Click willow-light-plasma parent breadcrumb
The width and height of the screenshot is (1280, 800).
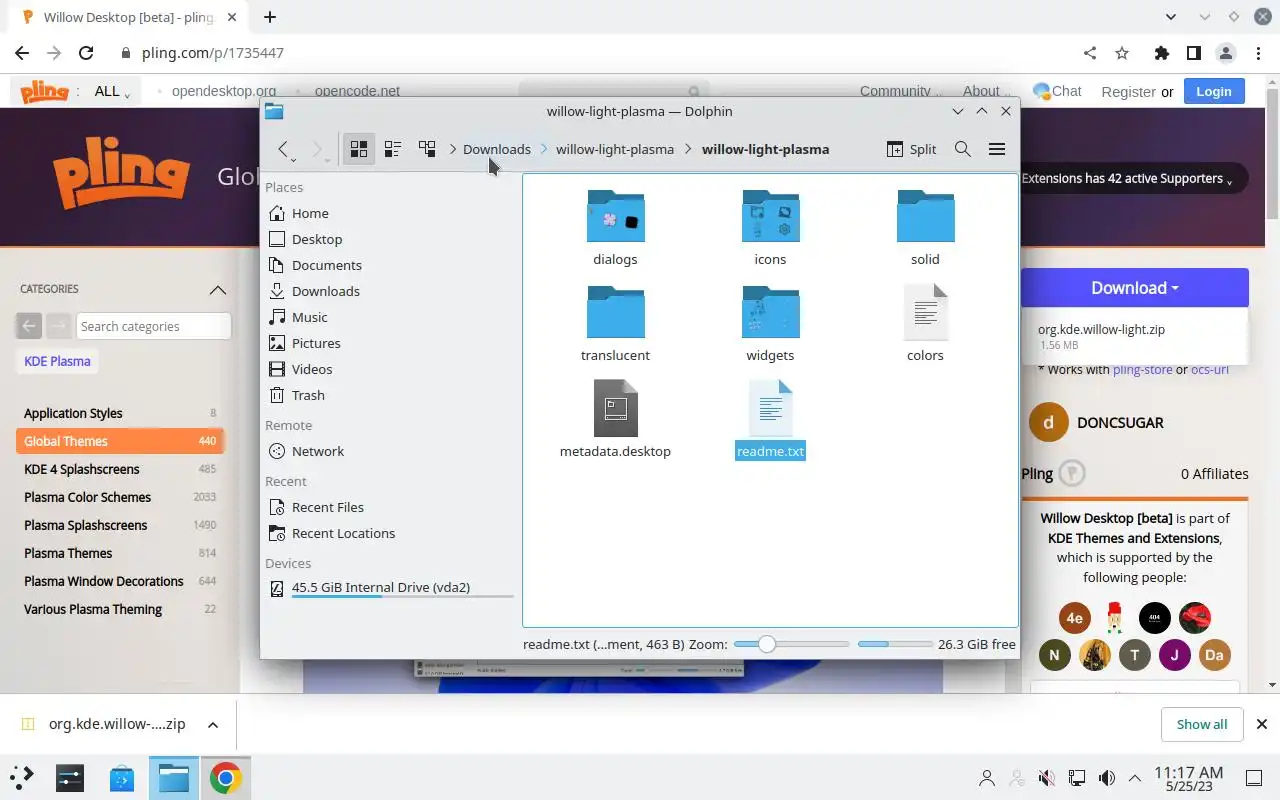pyautogui.click(x=615, y=149)
